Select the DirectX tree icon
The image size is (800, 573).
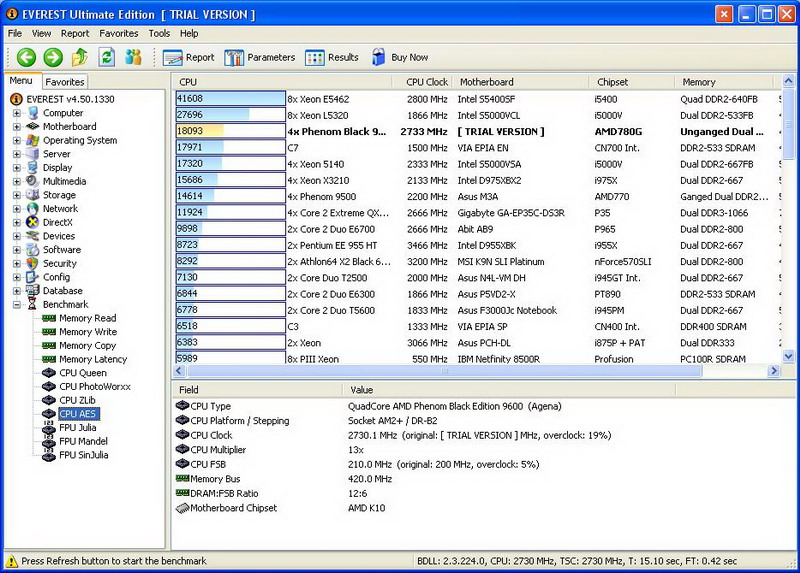(33, 222)
